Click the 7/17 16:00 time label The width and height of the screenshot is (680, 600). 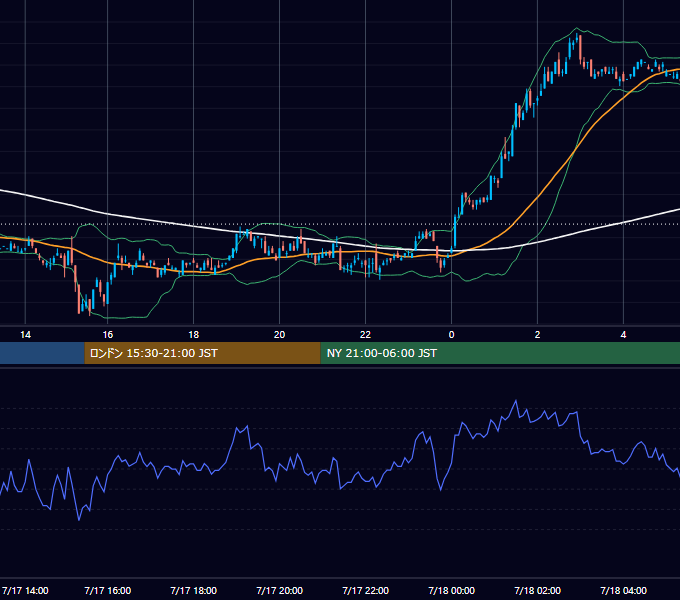108,591
